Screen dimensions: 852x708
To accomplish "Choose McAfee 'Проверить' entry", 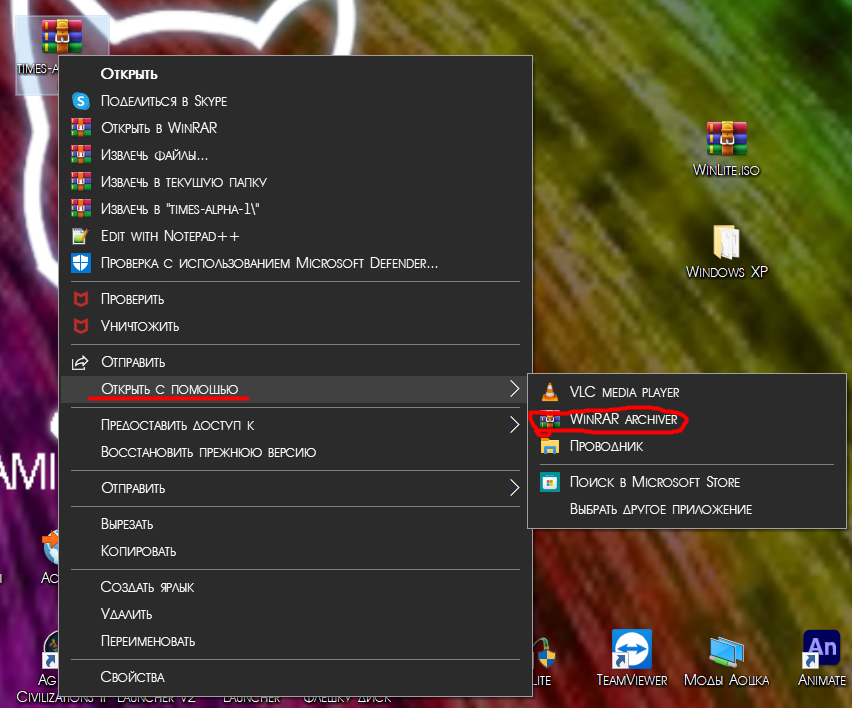I will 296,299.
